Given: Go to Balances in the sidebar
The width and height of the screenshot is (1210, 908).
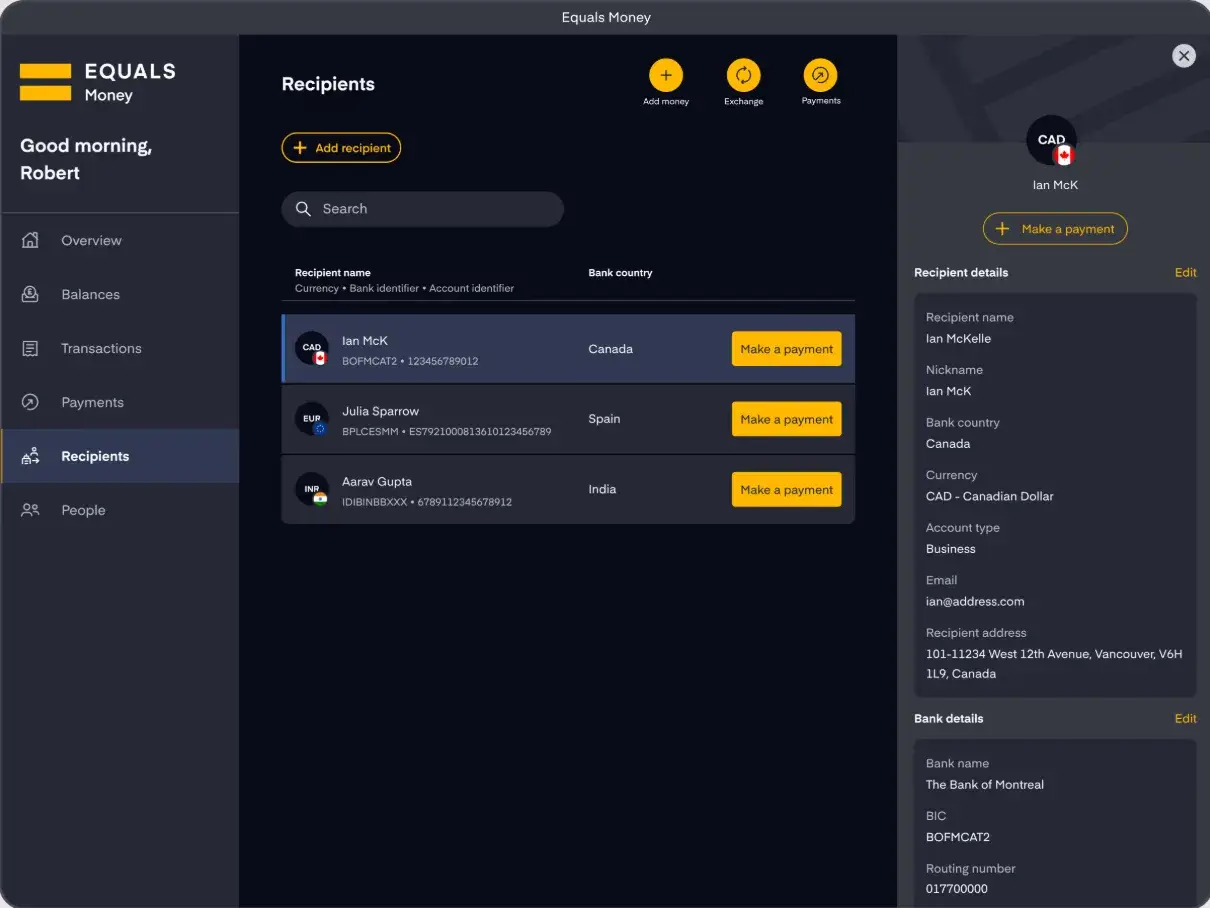Looking at the screenshot, I should tap(90, 295).
